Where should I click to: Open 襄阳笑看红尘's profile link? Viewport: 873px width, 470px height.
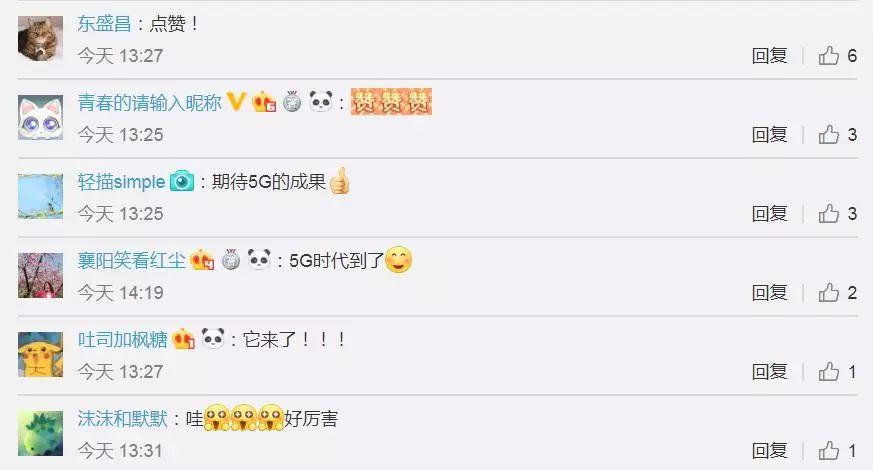(x=131, y=261)
